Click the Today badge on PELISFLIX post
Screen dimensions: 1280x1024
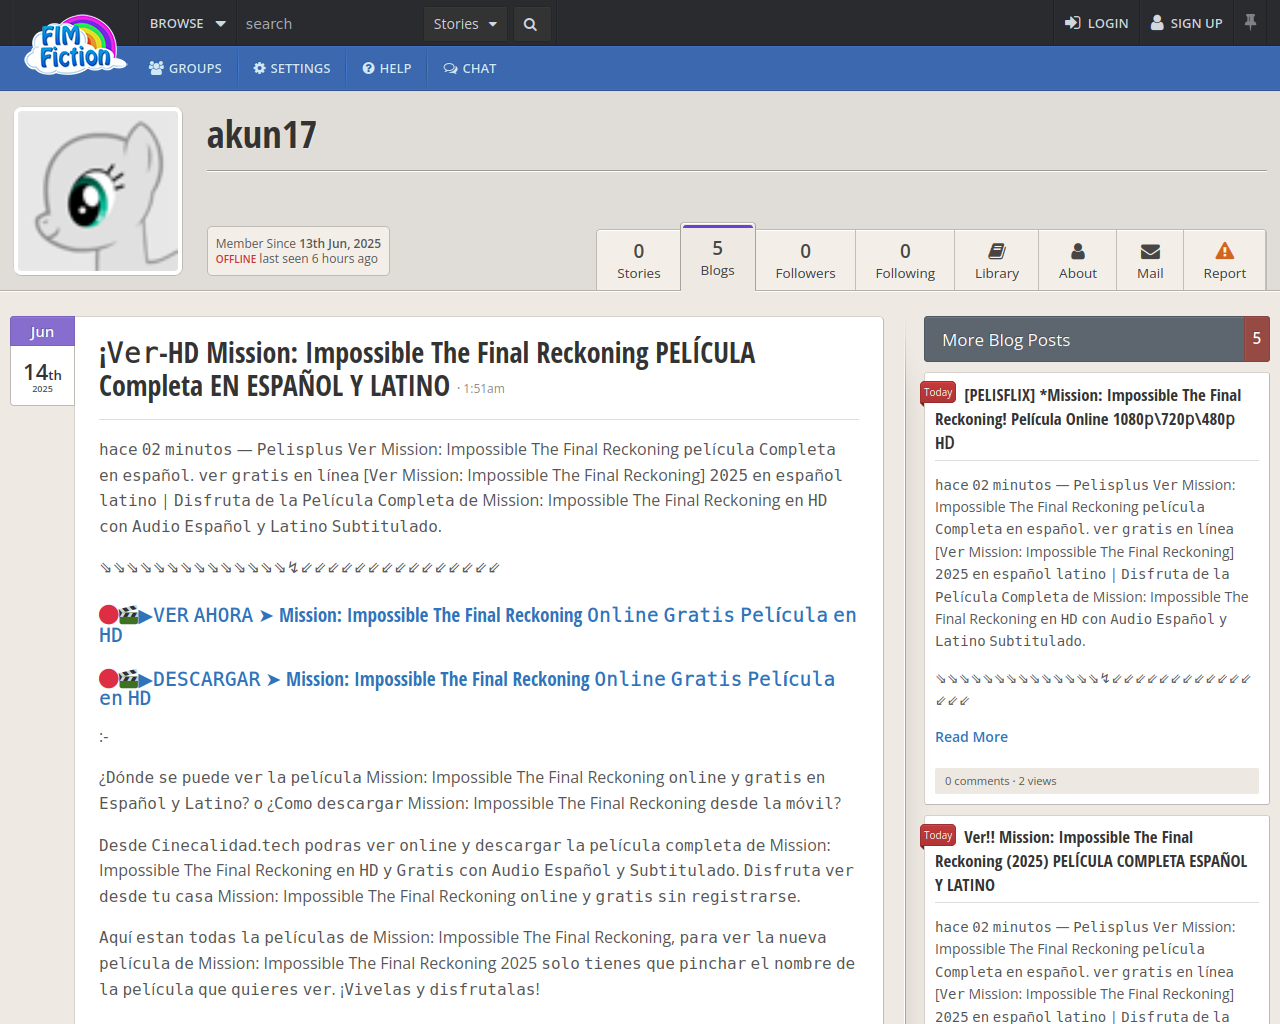(938, 393)
